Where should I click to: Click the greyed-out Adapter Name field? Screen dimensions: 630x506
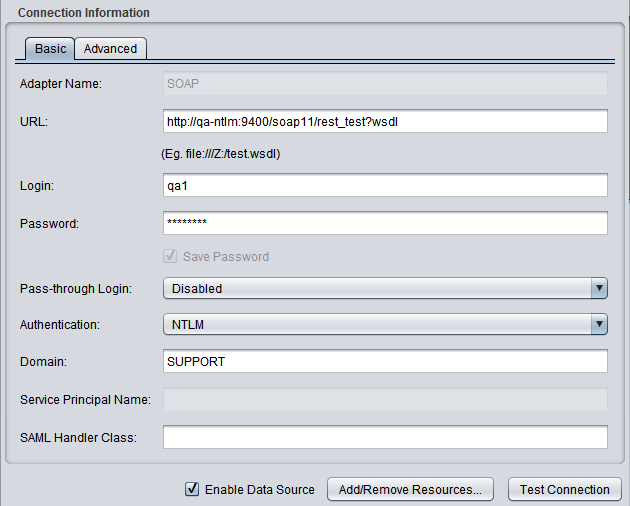pyautogui.click(x=385, y=84)
